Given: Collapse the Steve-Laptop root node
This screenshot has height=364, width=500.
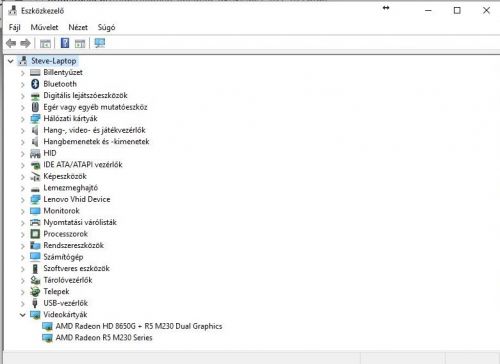Looking at the screenshot, I should click(x=11, y=61).
